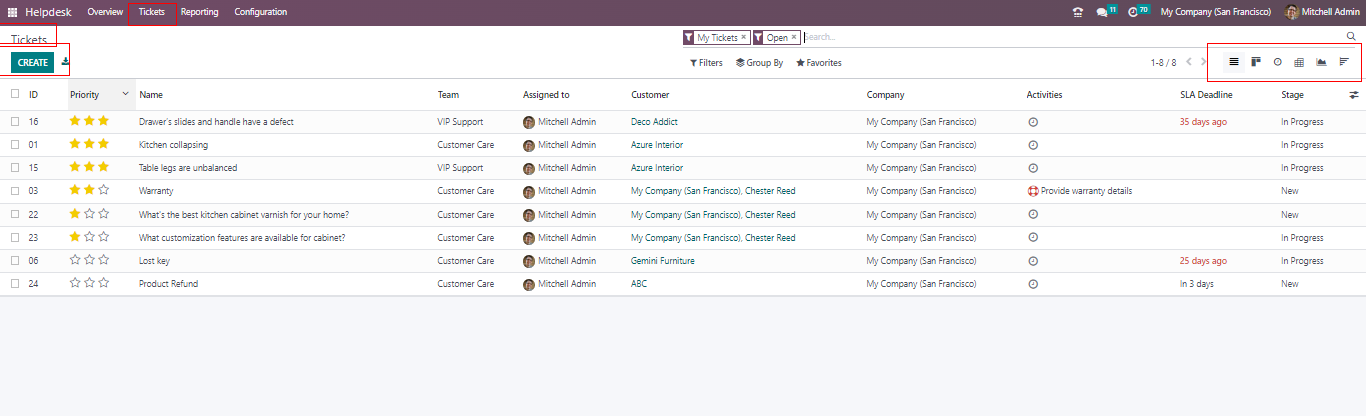This screenshot has width=1366, height=416.
Task: Select all tickets with header checkbox
Action: click(x=15, y=94)
